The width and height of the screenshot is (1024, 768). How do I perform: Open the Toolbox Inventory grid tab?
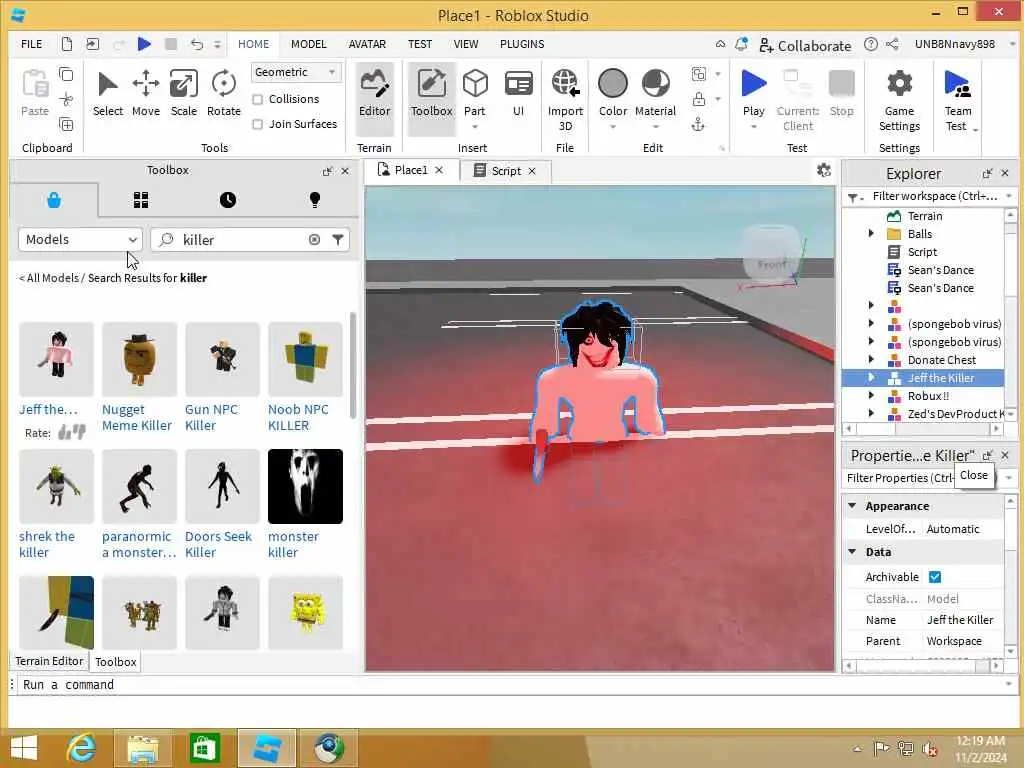(141, 200)
